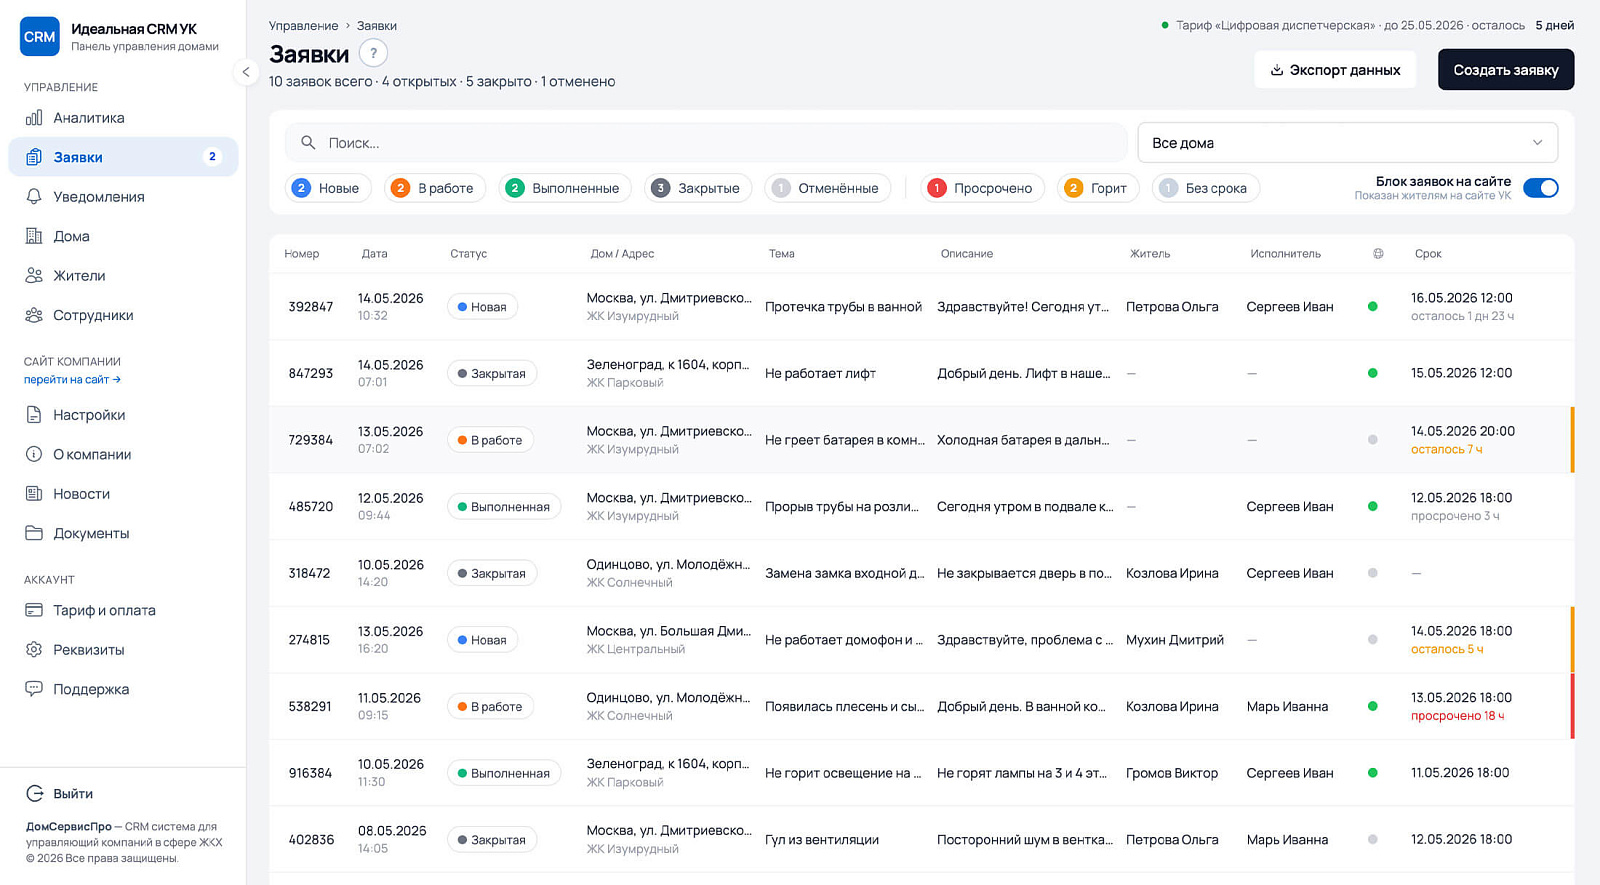Screen dimensions: 1600x885
Task: Open Уведомления menu section
Action: point(123,197)
